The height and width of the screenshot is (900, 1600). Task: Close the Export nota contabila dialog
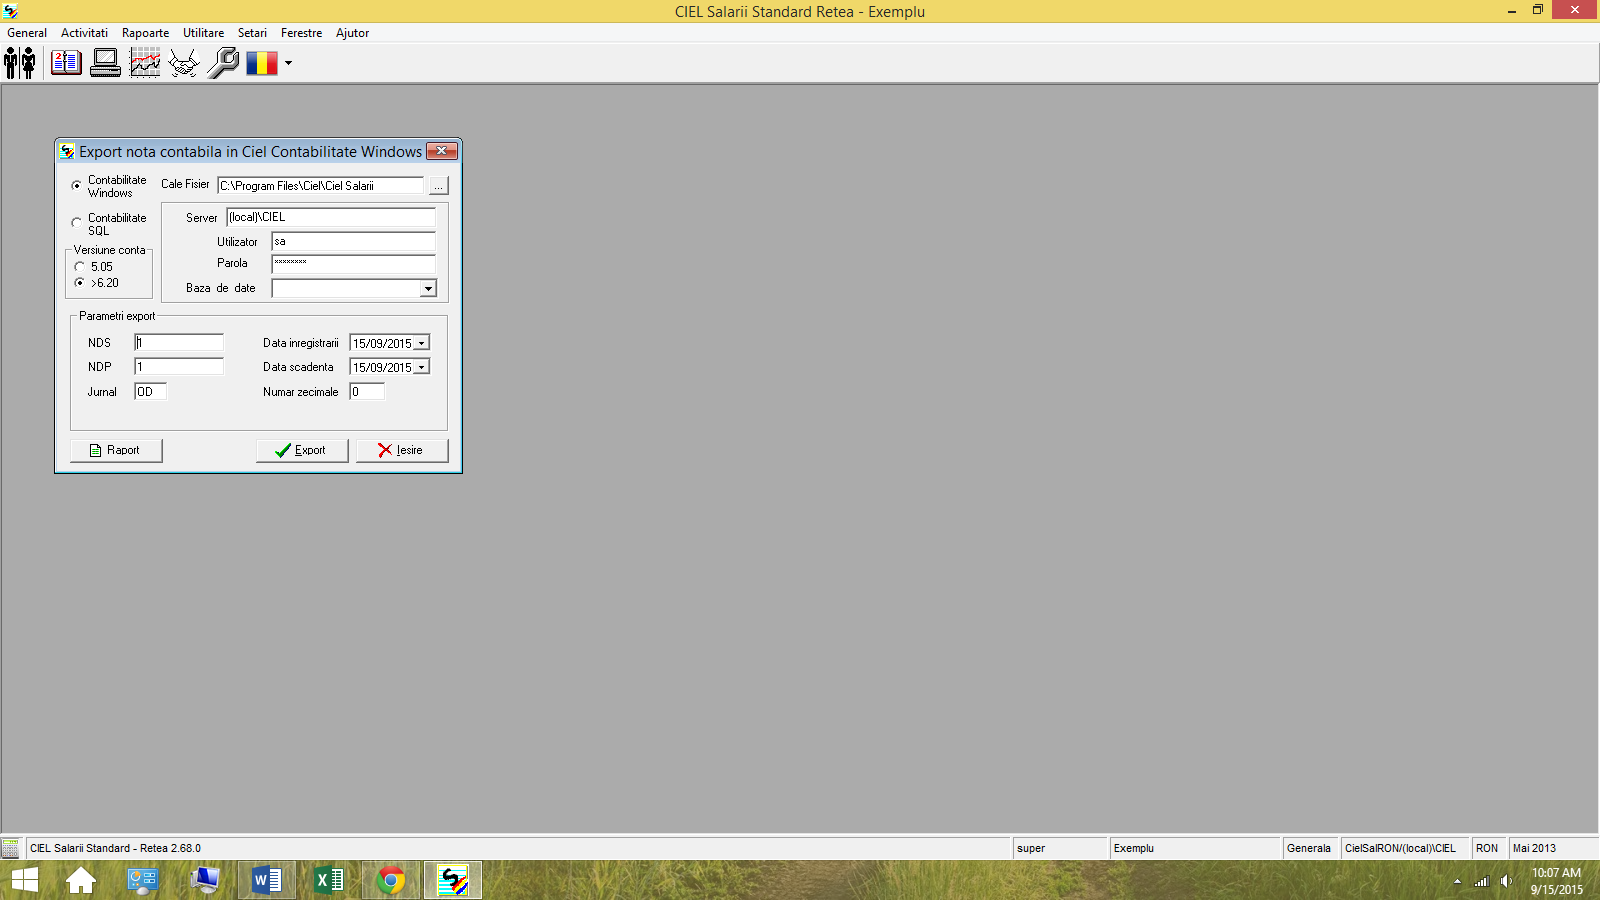(x=442, y=151)
